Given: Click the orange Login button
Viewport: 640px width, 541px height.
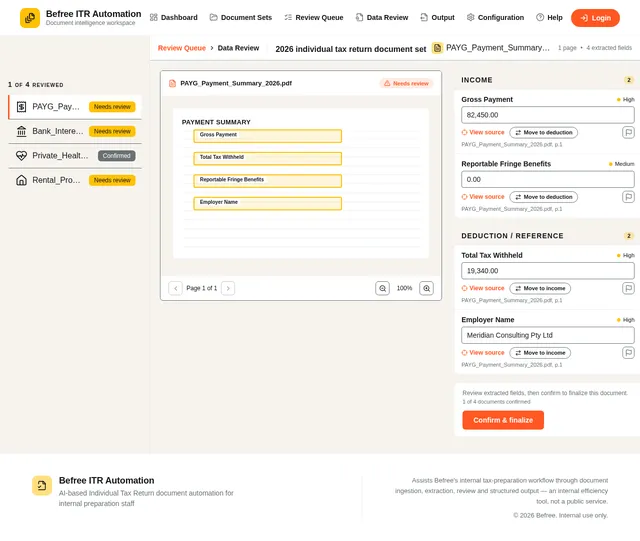Looking at the screenshot, I should pos(595,18).
